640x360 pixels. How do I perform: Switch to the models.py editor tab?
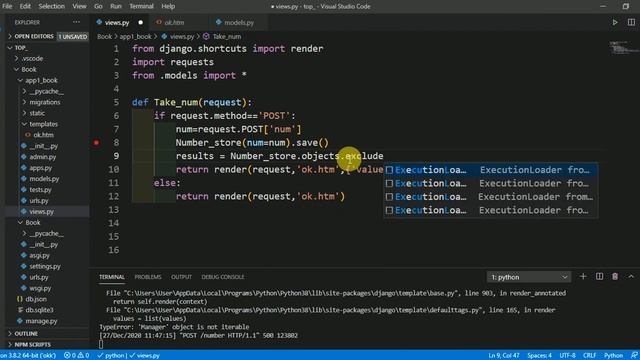point(239,22)
